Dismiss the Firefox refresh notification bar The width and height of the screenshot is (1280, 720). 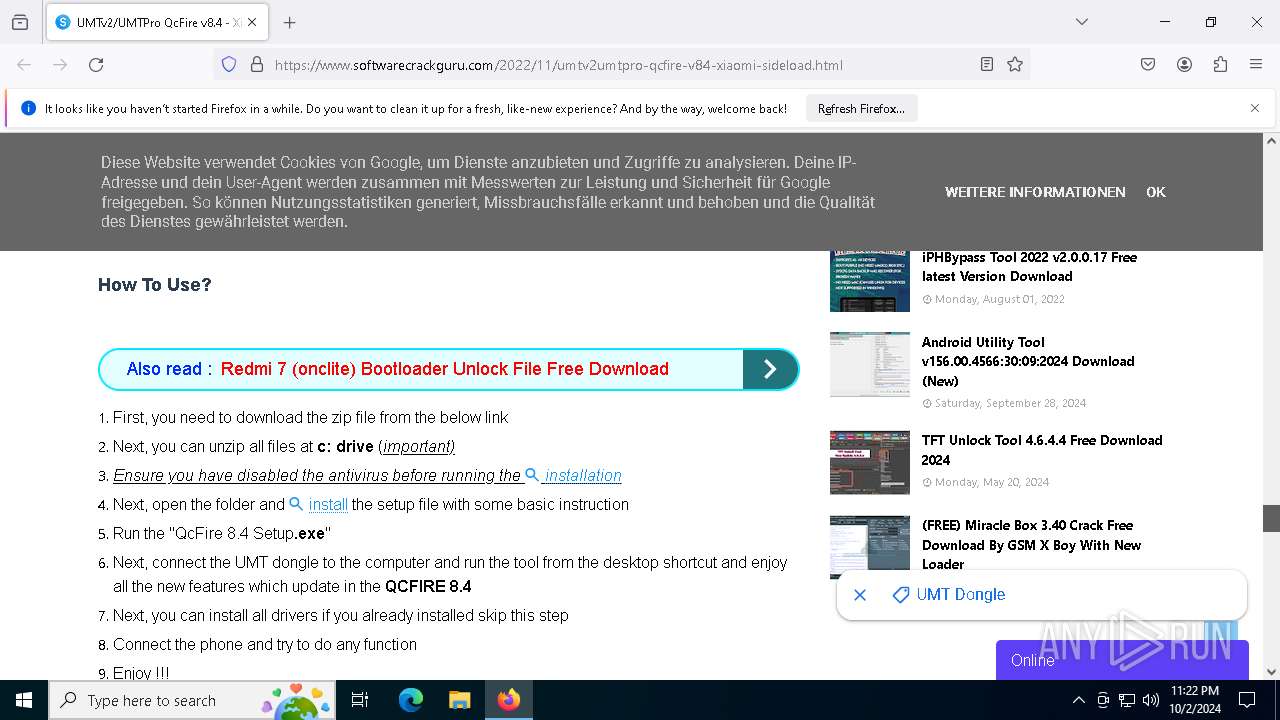coord(1255,108)
